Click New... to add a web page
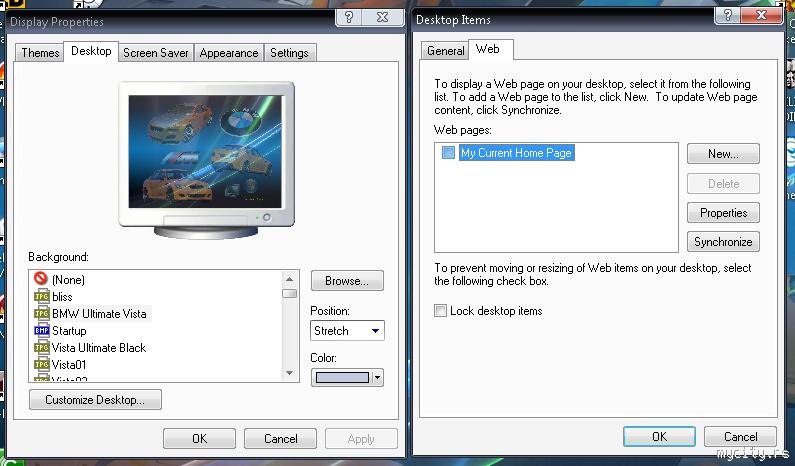This screenshot has width=795, height=466. coord(724,154)
